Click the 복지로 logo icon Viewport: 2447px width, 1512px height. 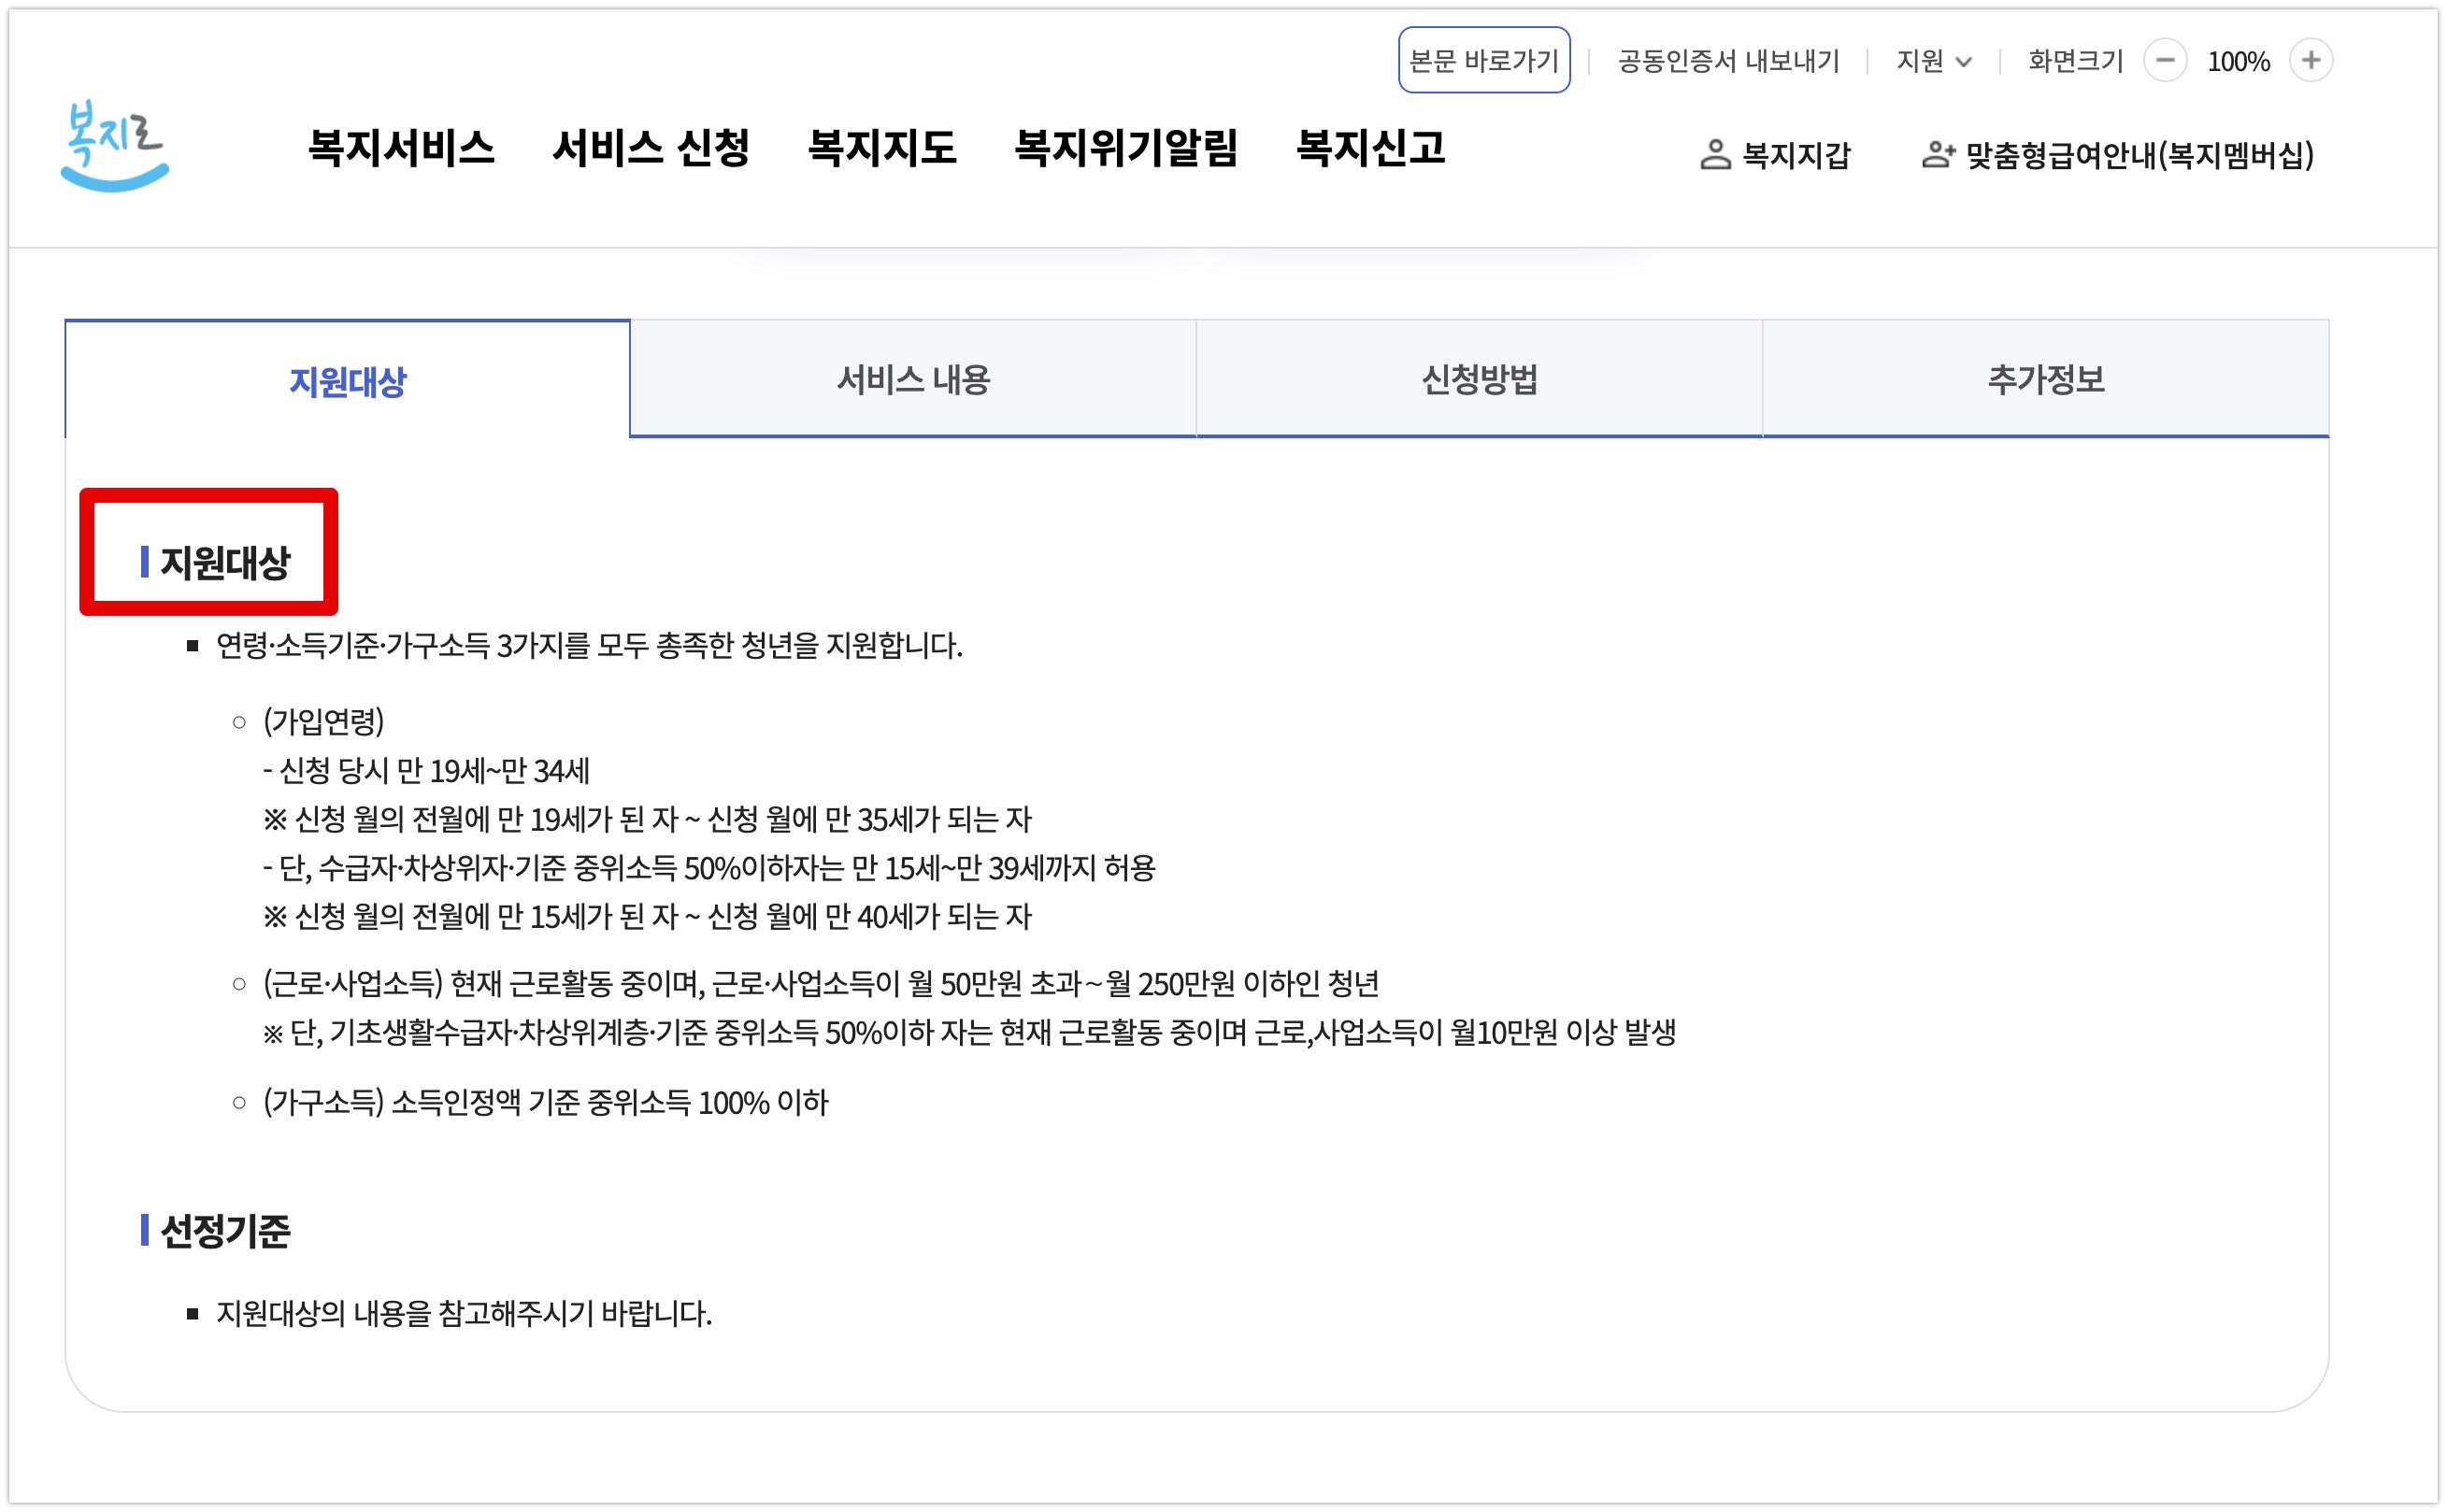point(114,147)
